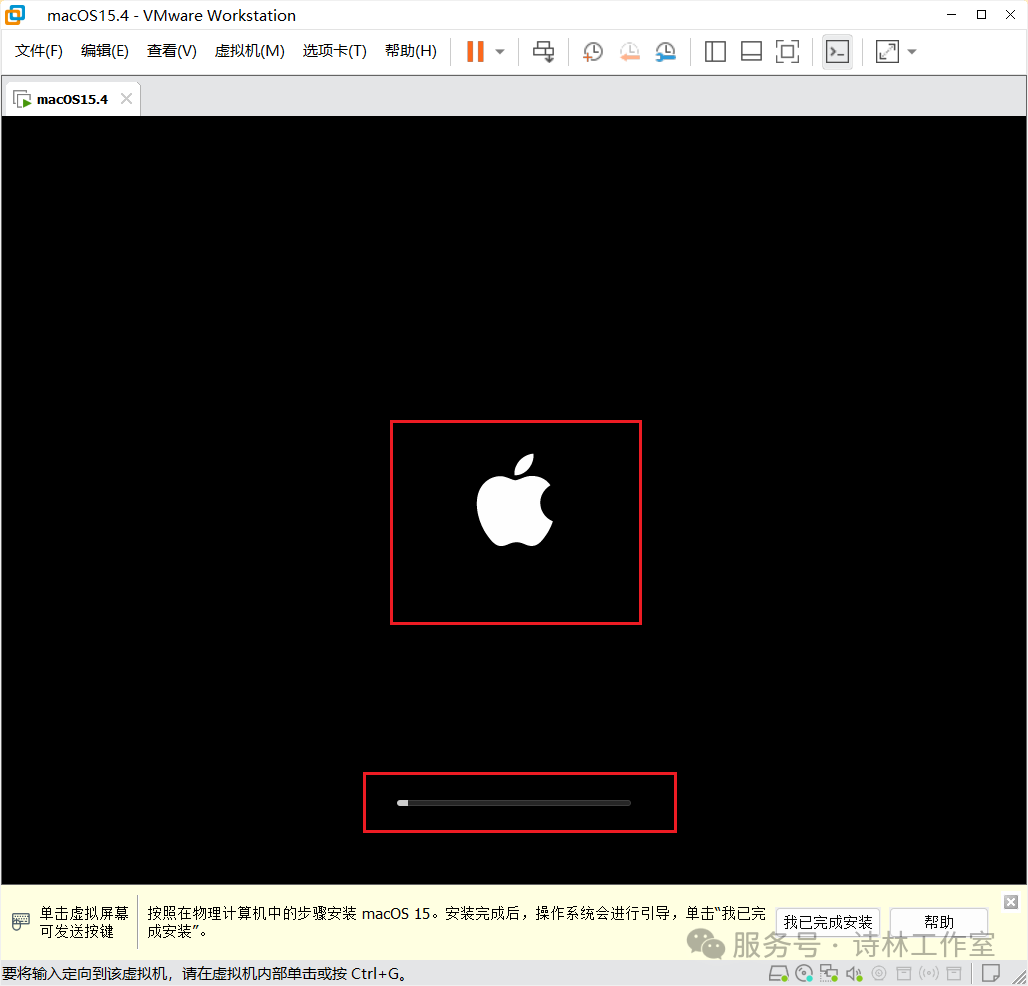Viewport: 1028px width, 986px height.
Task: Minimize the VMware Workstation window
Action: click(x=951, y=14)
